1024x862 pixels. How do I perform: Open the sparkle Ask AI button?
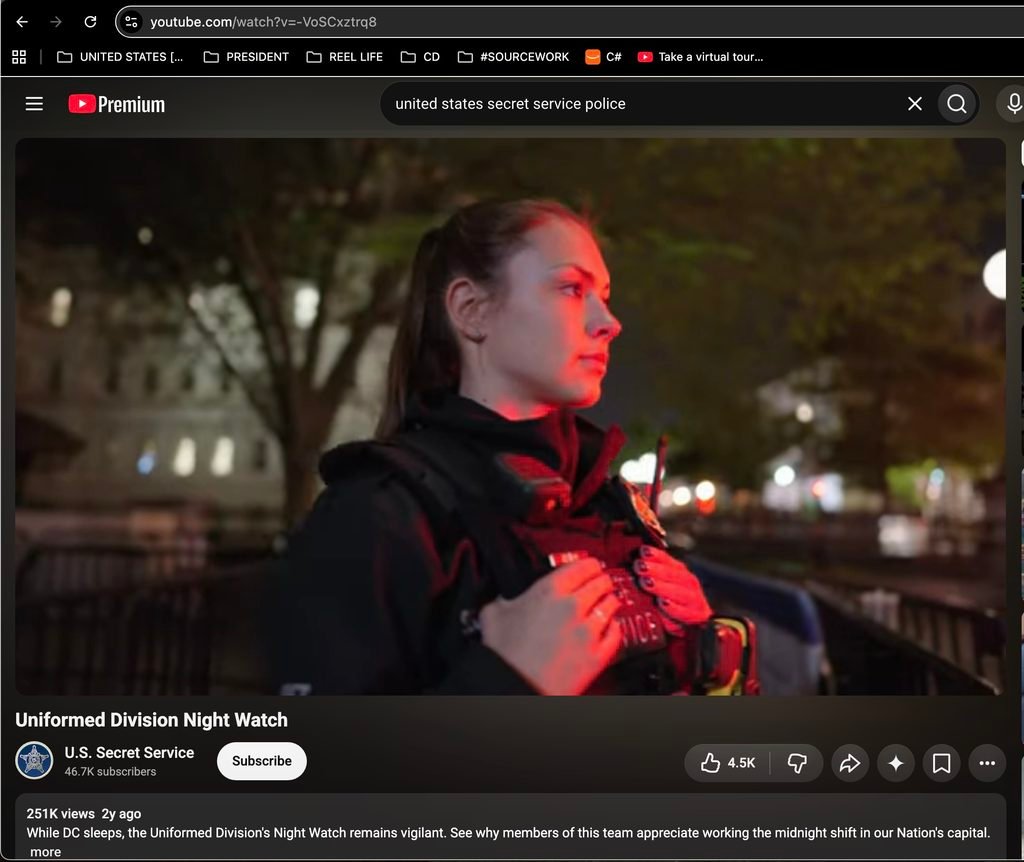[x=896, y=763]
